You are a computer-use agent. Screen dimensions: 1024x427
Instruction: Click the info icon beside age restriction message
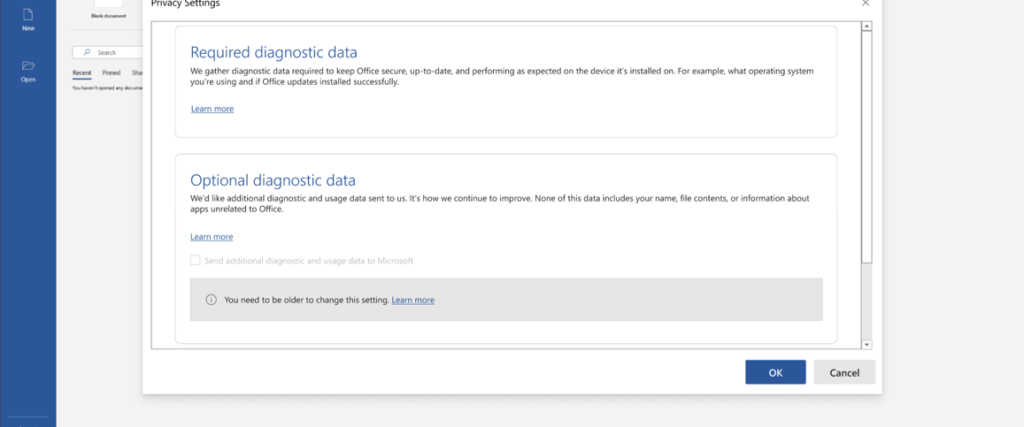point(211,300)
